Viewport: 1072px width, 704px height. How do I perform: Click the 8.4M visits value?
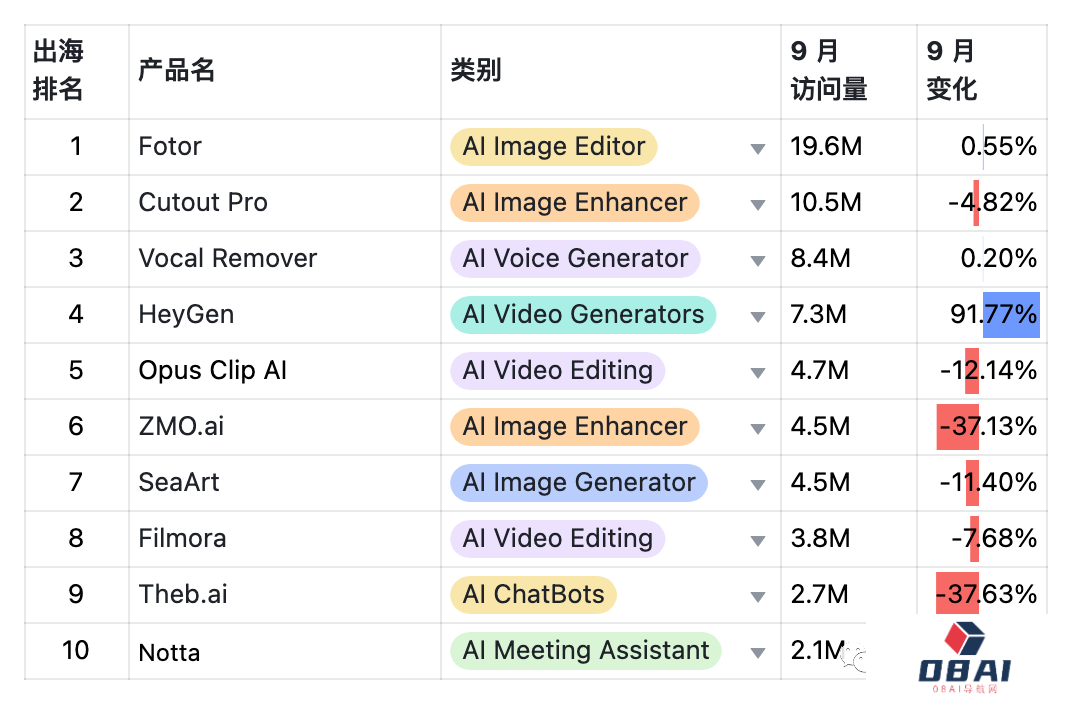pyautogui.click(x=820, y=258)
